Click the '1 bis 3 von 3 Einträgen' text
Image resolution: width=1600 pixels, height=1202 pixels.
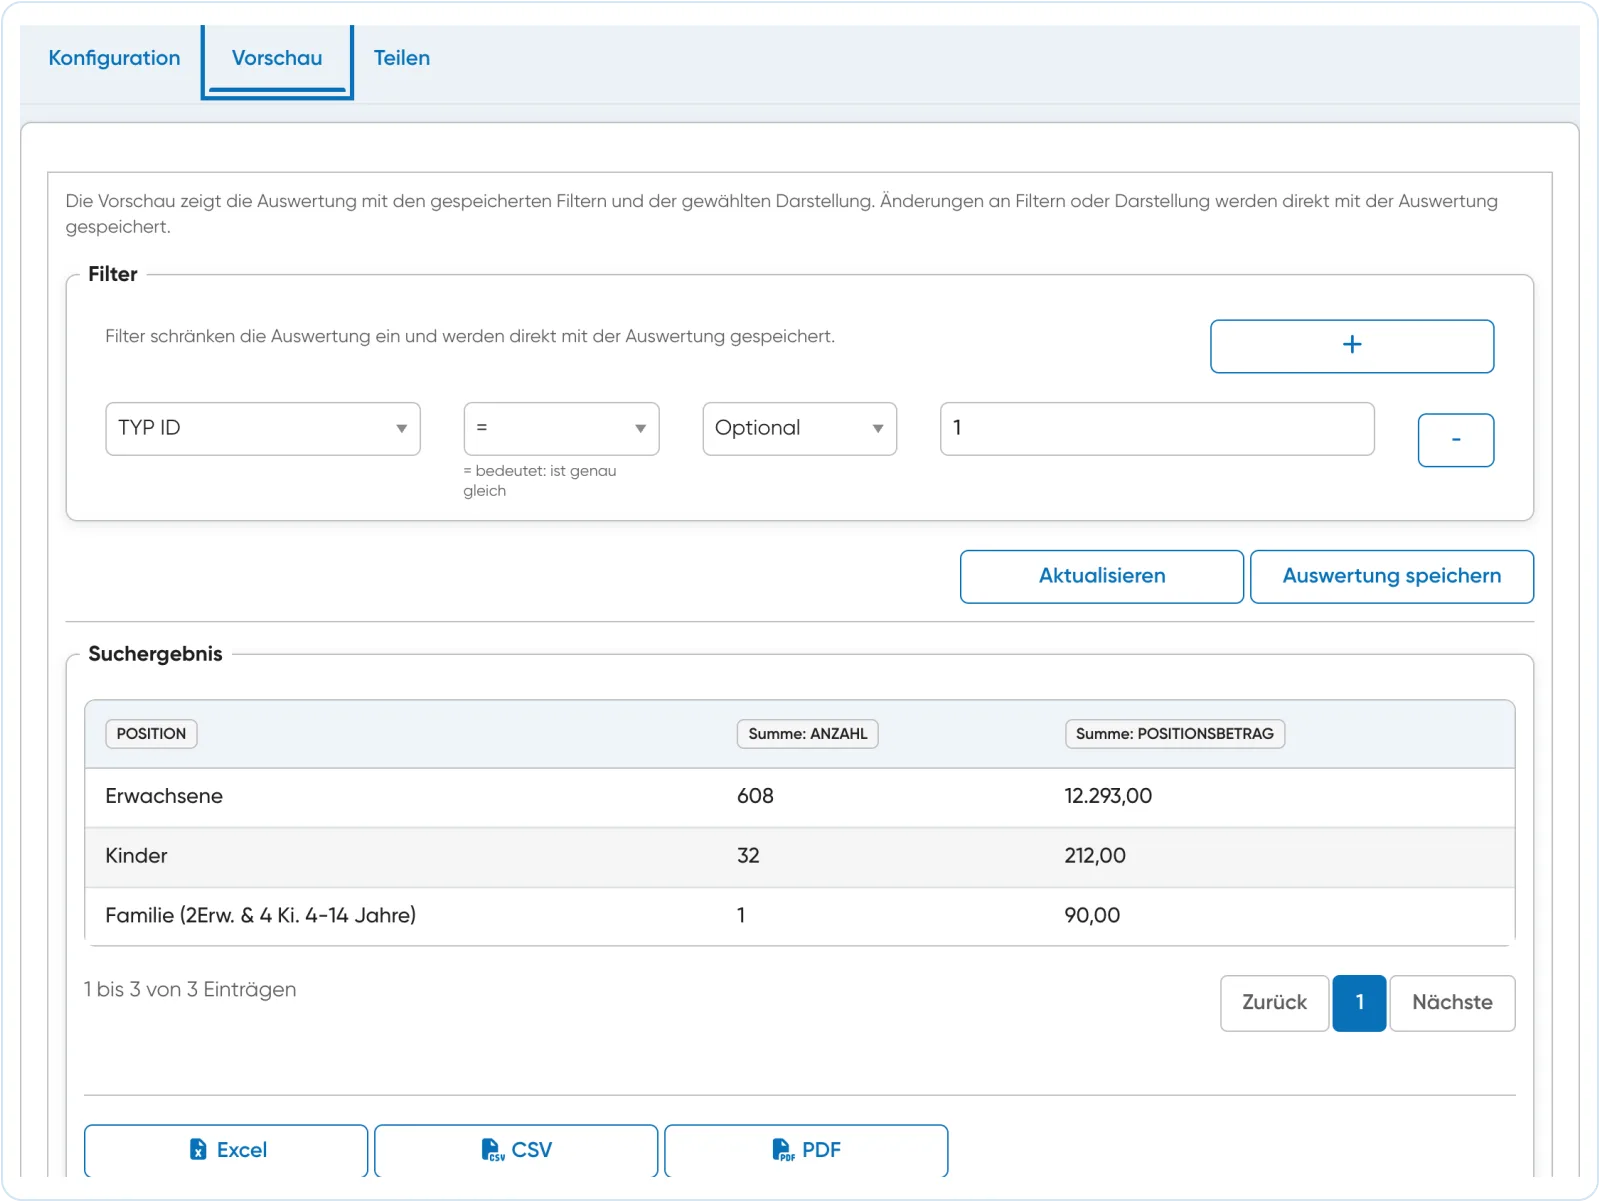(190, 990)
